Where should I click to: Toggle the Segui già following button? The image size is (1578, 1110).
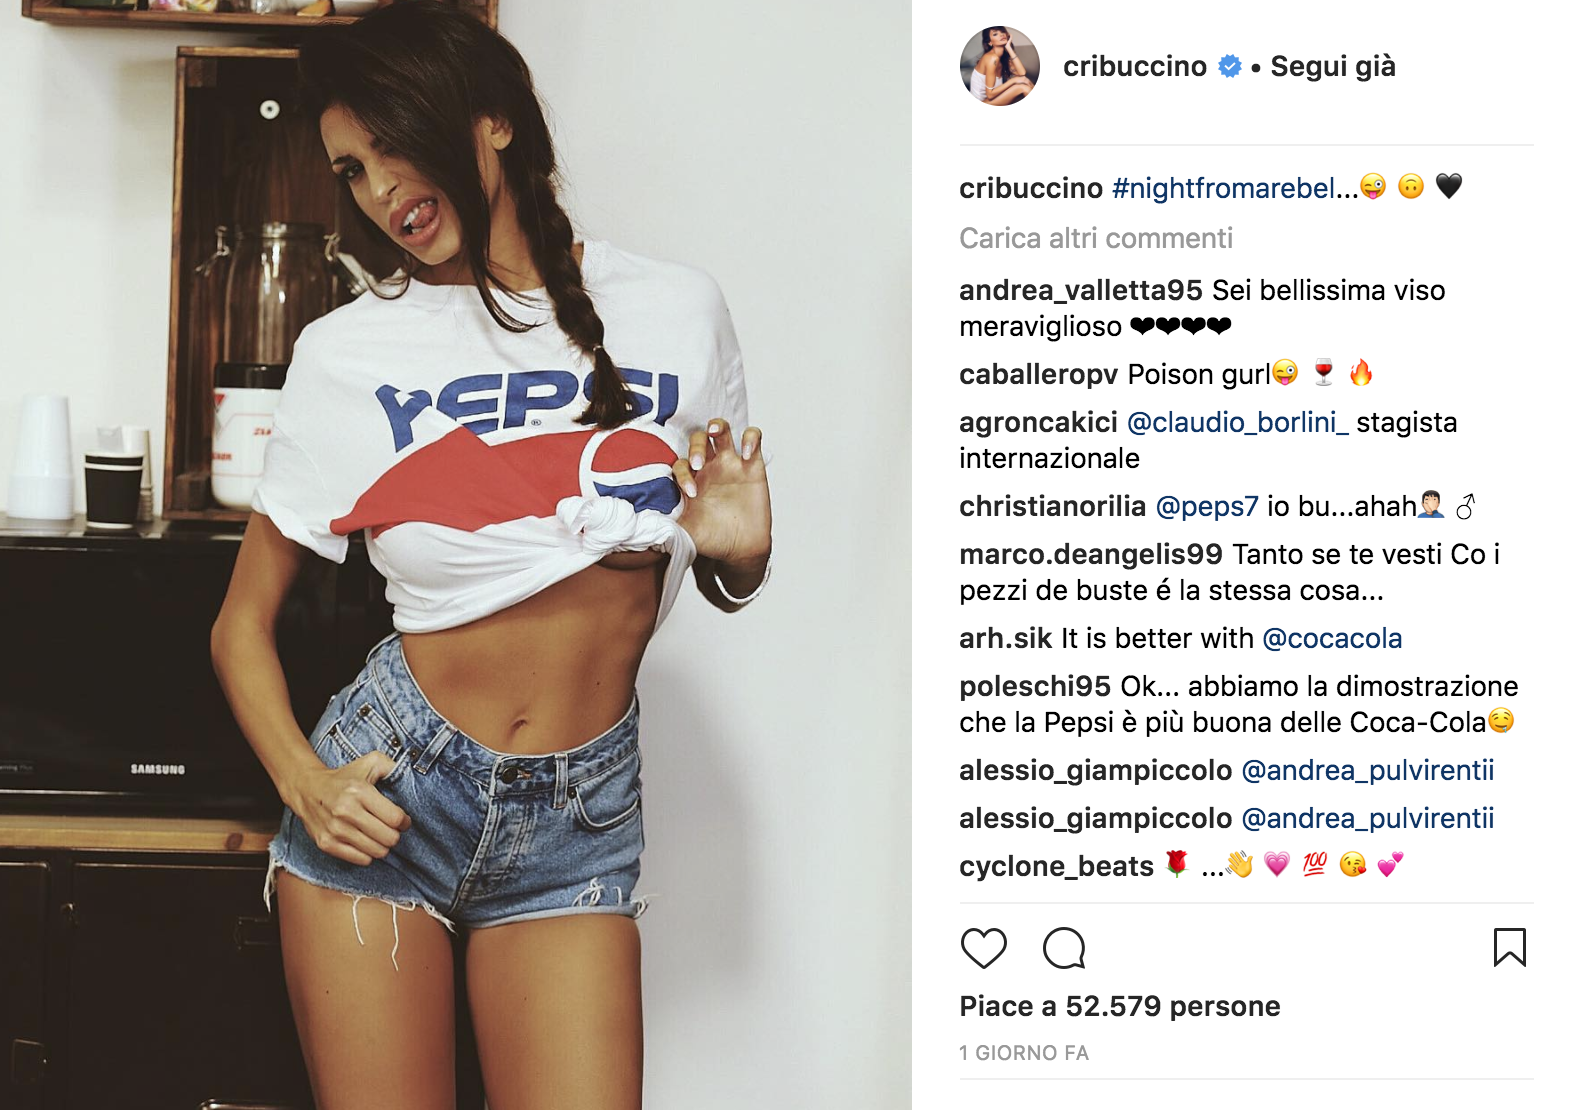(1332, 66)
